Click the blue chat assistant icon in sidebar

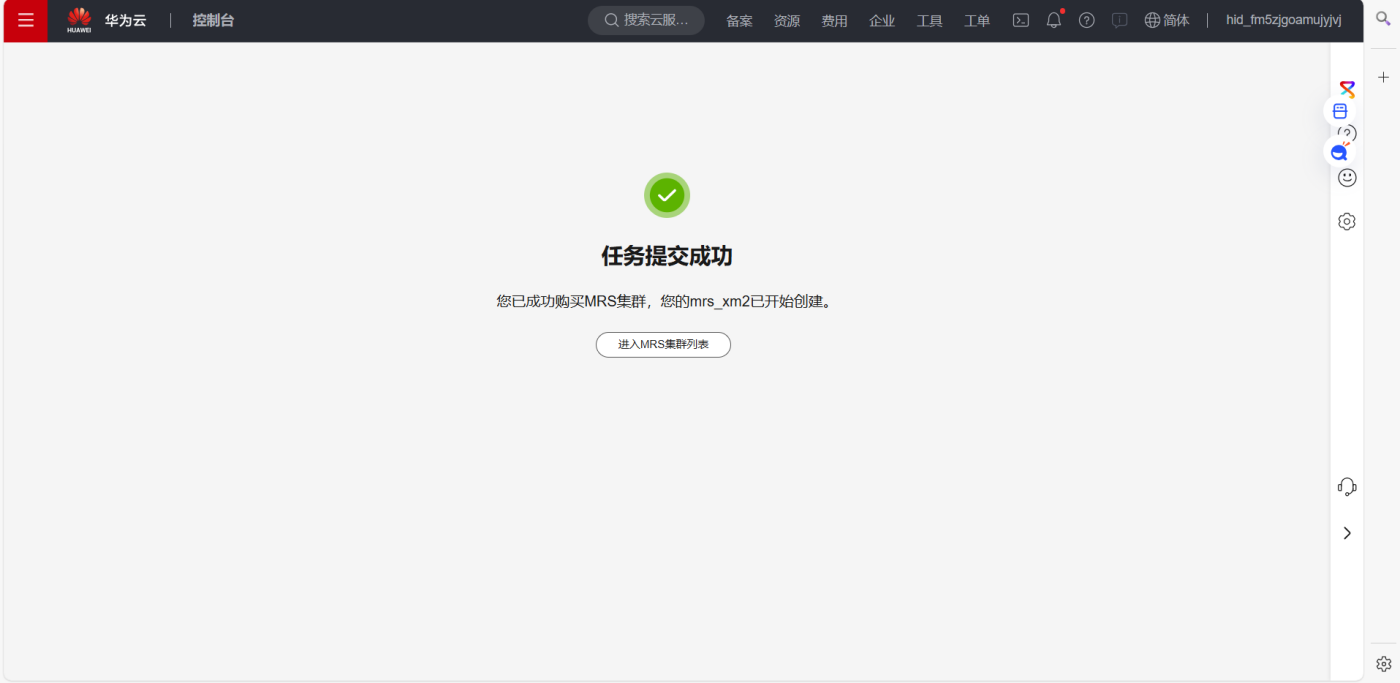click(1339, 151)
